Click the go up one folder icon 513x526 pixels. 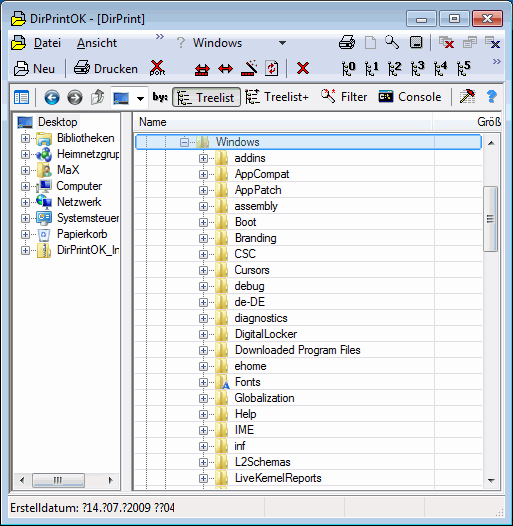[97, 97]
